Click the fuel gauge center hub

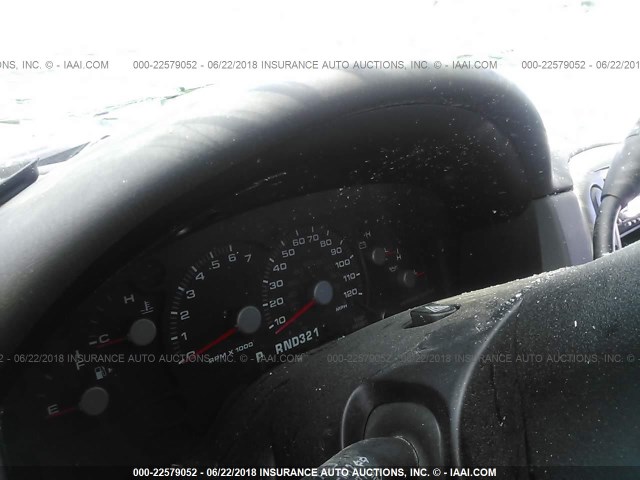click(x=94, y=401)
